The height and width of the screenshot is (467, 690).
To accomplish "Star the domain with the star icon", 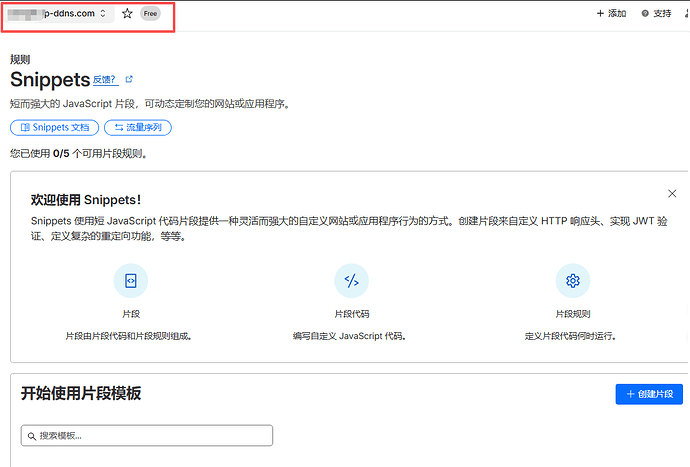I will (127, 14).
